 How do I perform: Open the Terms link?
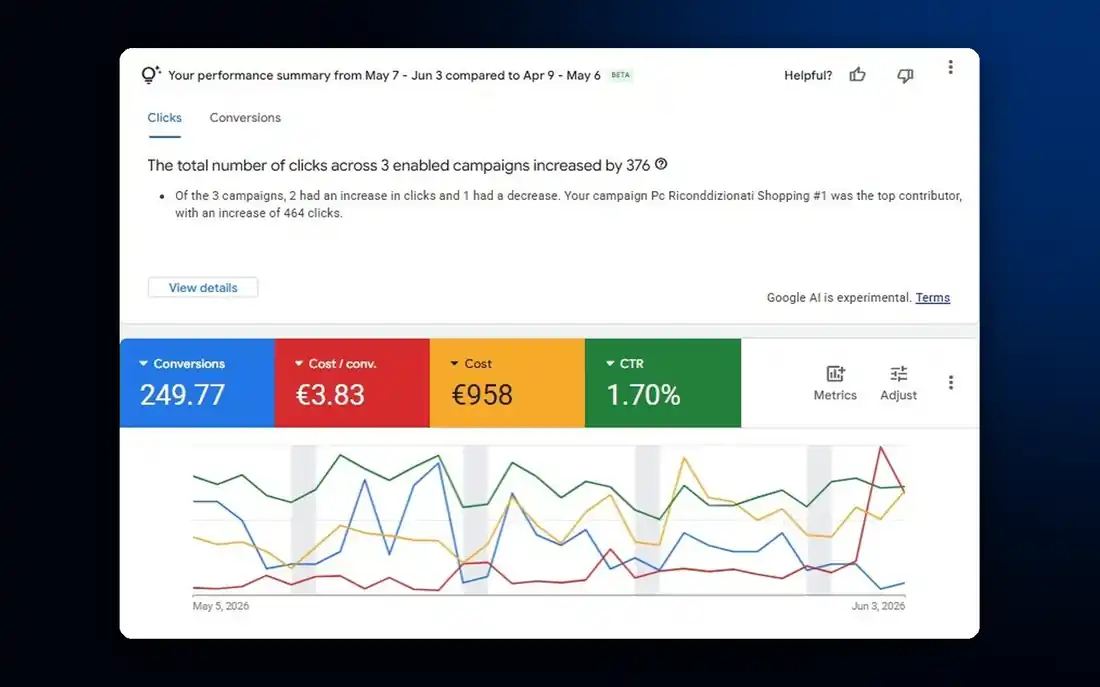point(932,298)
